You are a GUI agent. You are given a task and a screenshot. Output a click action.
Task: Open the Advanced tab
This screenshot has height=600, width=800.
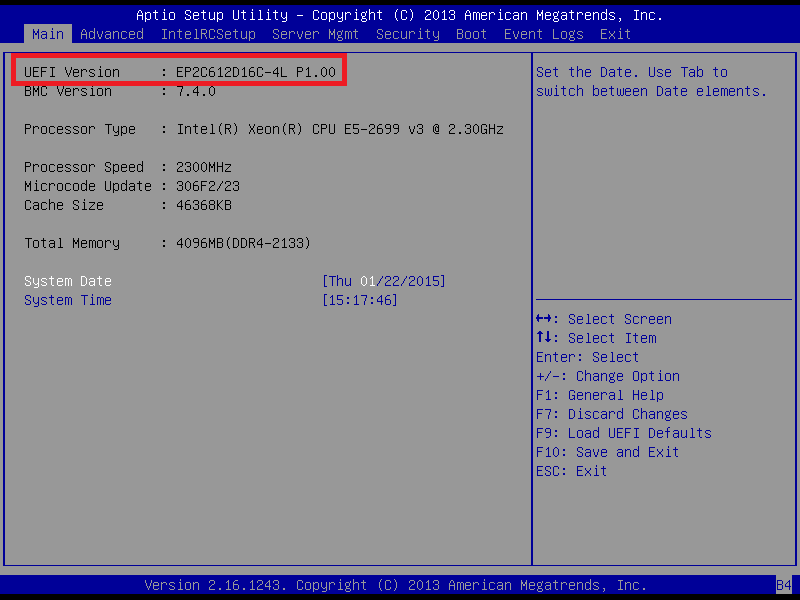(x=112, y=34)
